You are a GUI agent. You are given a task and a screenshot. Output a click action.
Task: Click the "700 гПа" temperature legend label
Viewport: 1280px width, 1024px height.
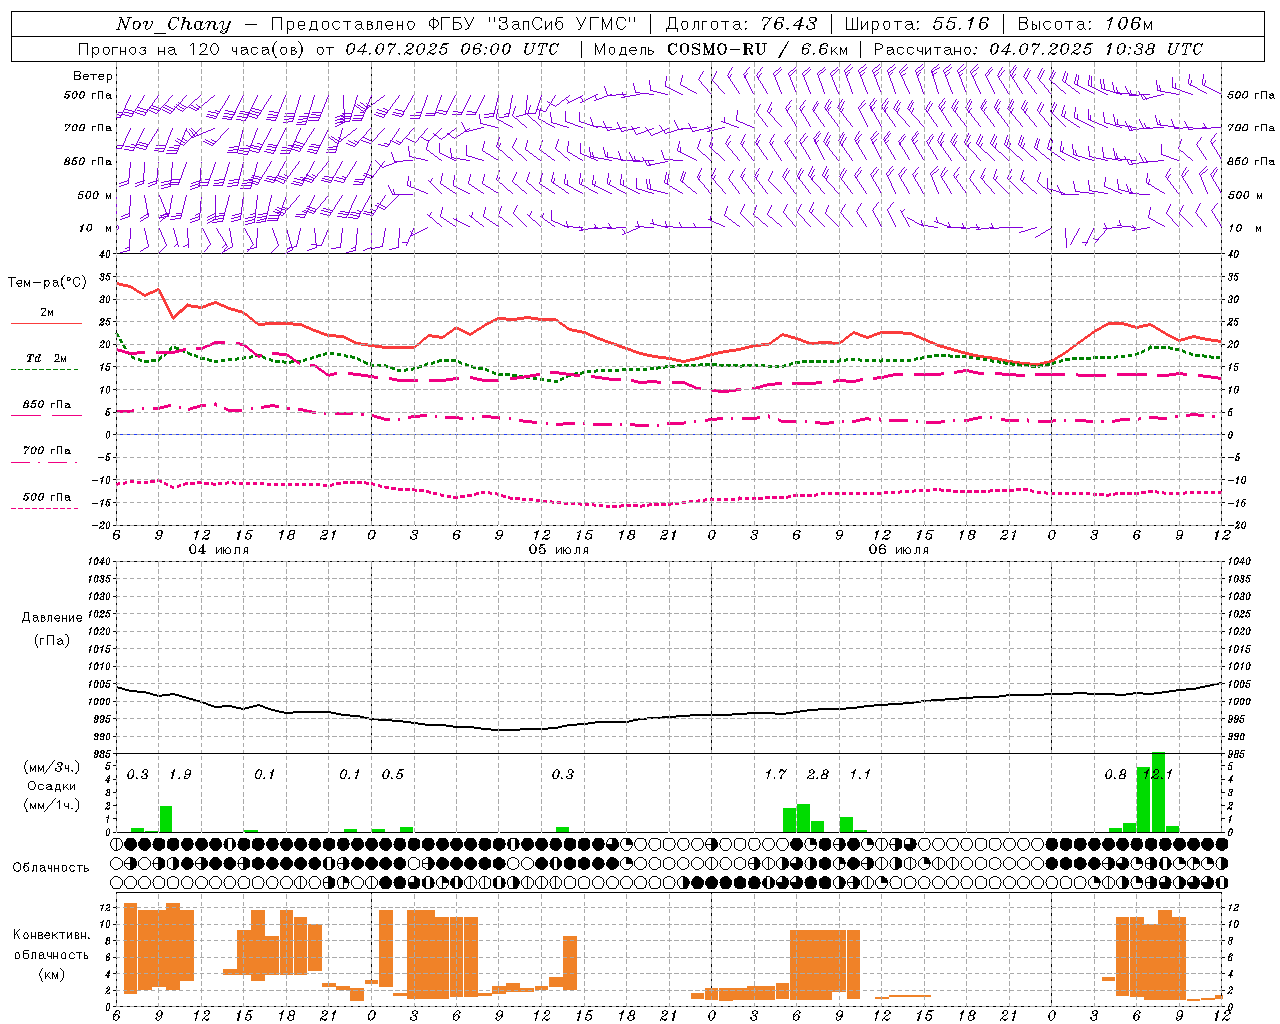coord(47,451)
